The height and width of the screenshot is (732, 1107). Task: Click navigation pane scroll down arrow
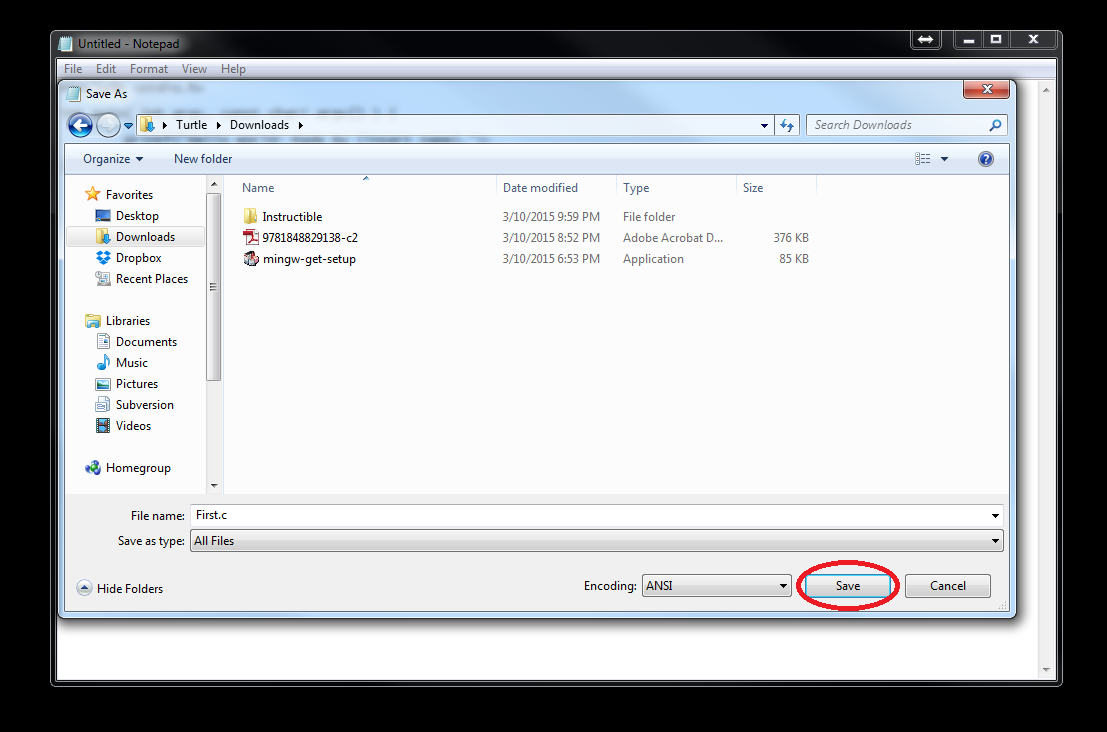click(x=213, y=486)
